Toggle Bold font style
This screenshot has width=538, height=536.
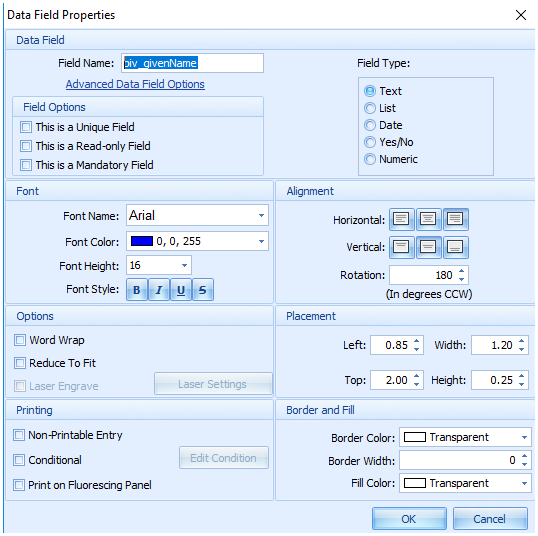coord(137,290)
